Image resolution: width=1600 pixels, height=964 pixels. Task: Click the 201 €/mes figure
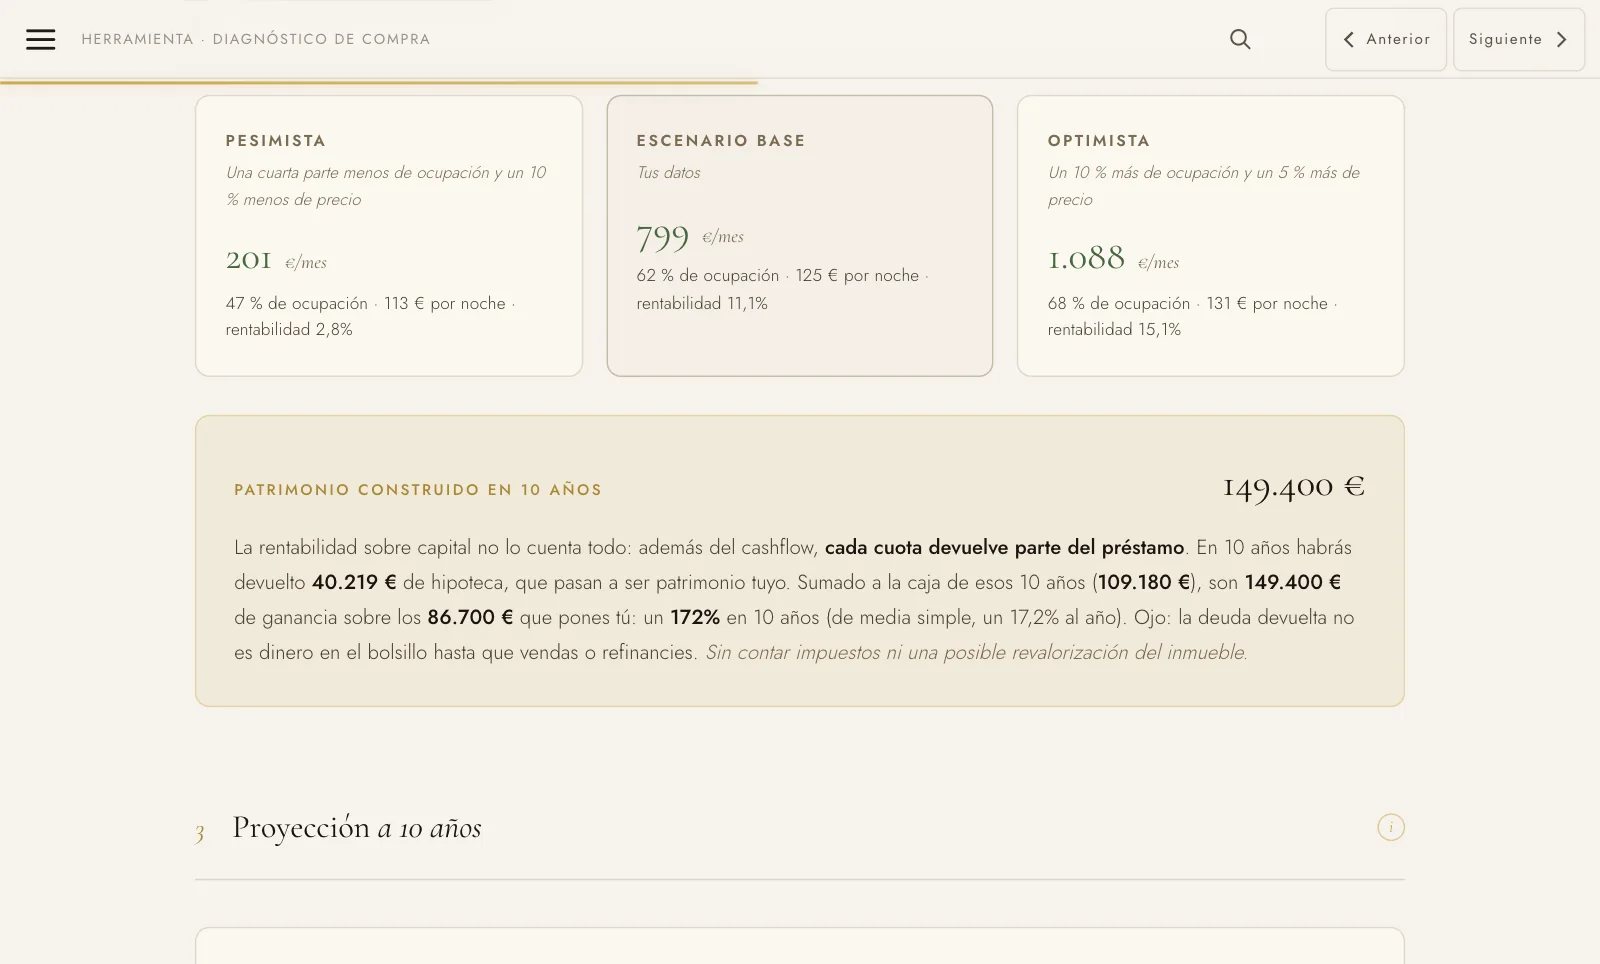(276, 260)
